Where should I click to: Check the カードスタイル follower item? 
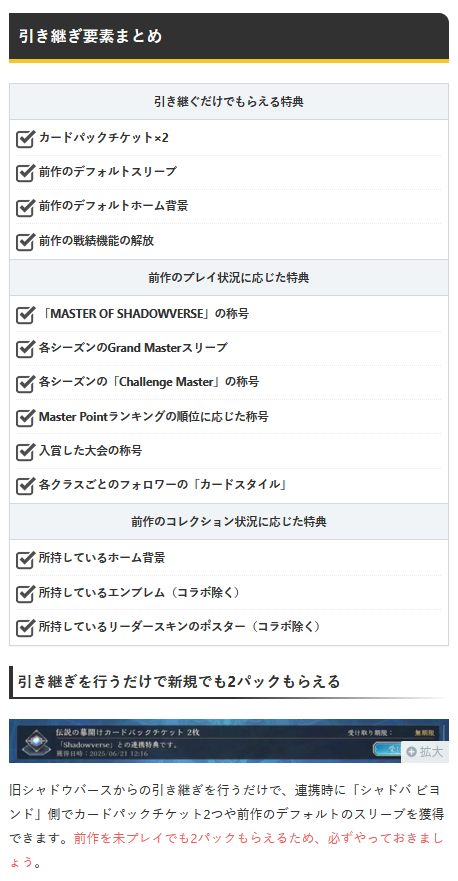click(25, 486)
